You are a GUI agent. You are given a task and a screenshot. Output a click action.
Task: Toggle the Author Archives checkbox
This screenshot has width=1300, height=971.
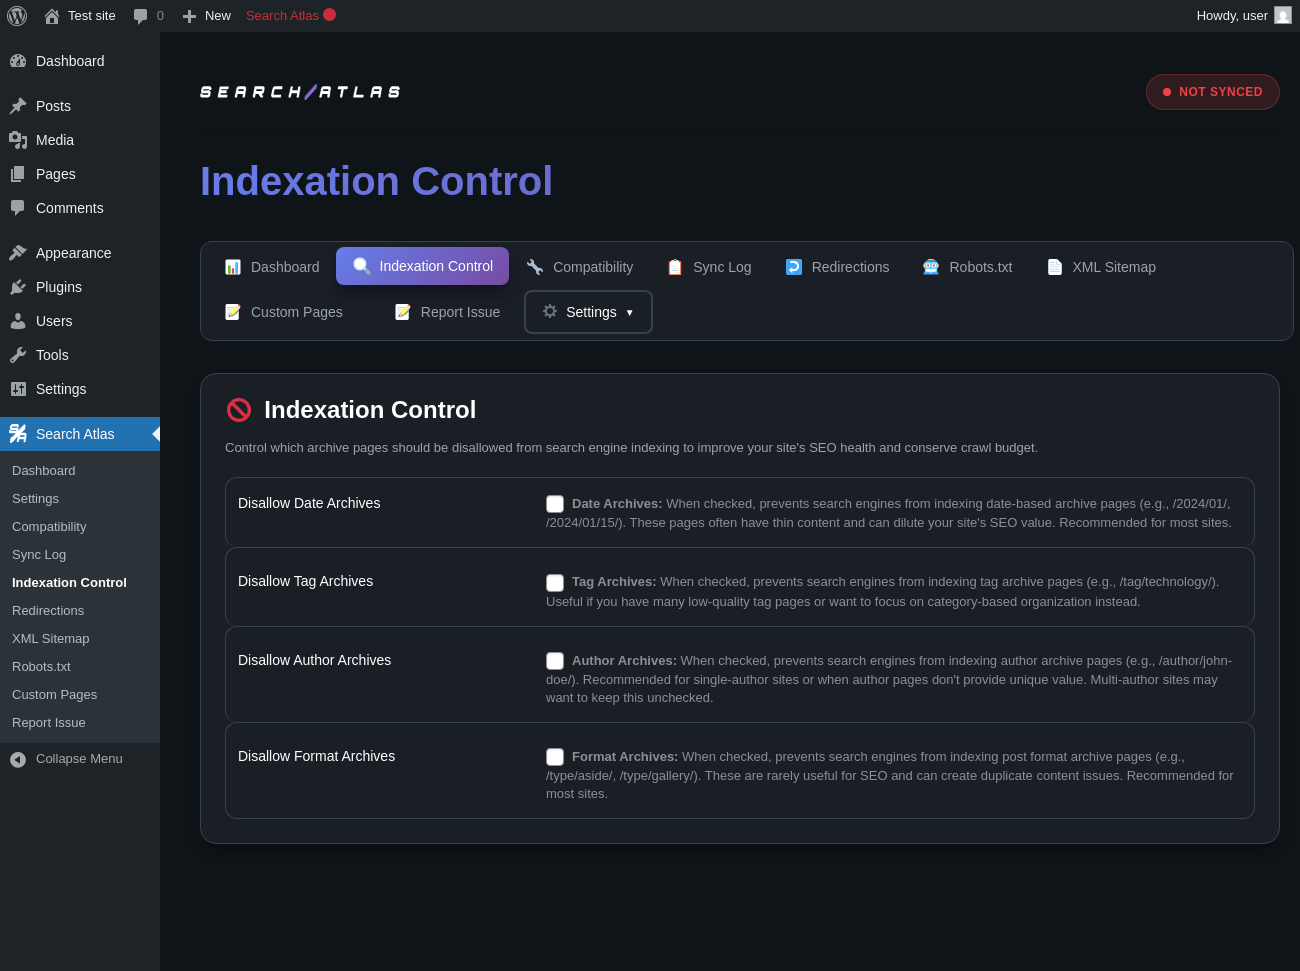[555, 661]
